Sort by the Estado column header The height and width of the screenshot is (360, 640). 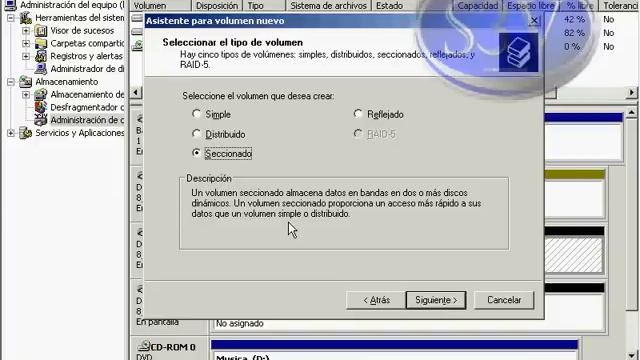[x=412, y=6]
